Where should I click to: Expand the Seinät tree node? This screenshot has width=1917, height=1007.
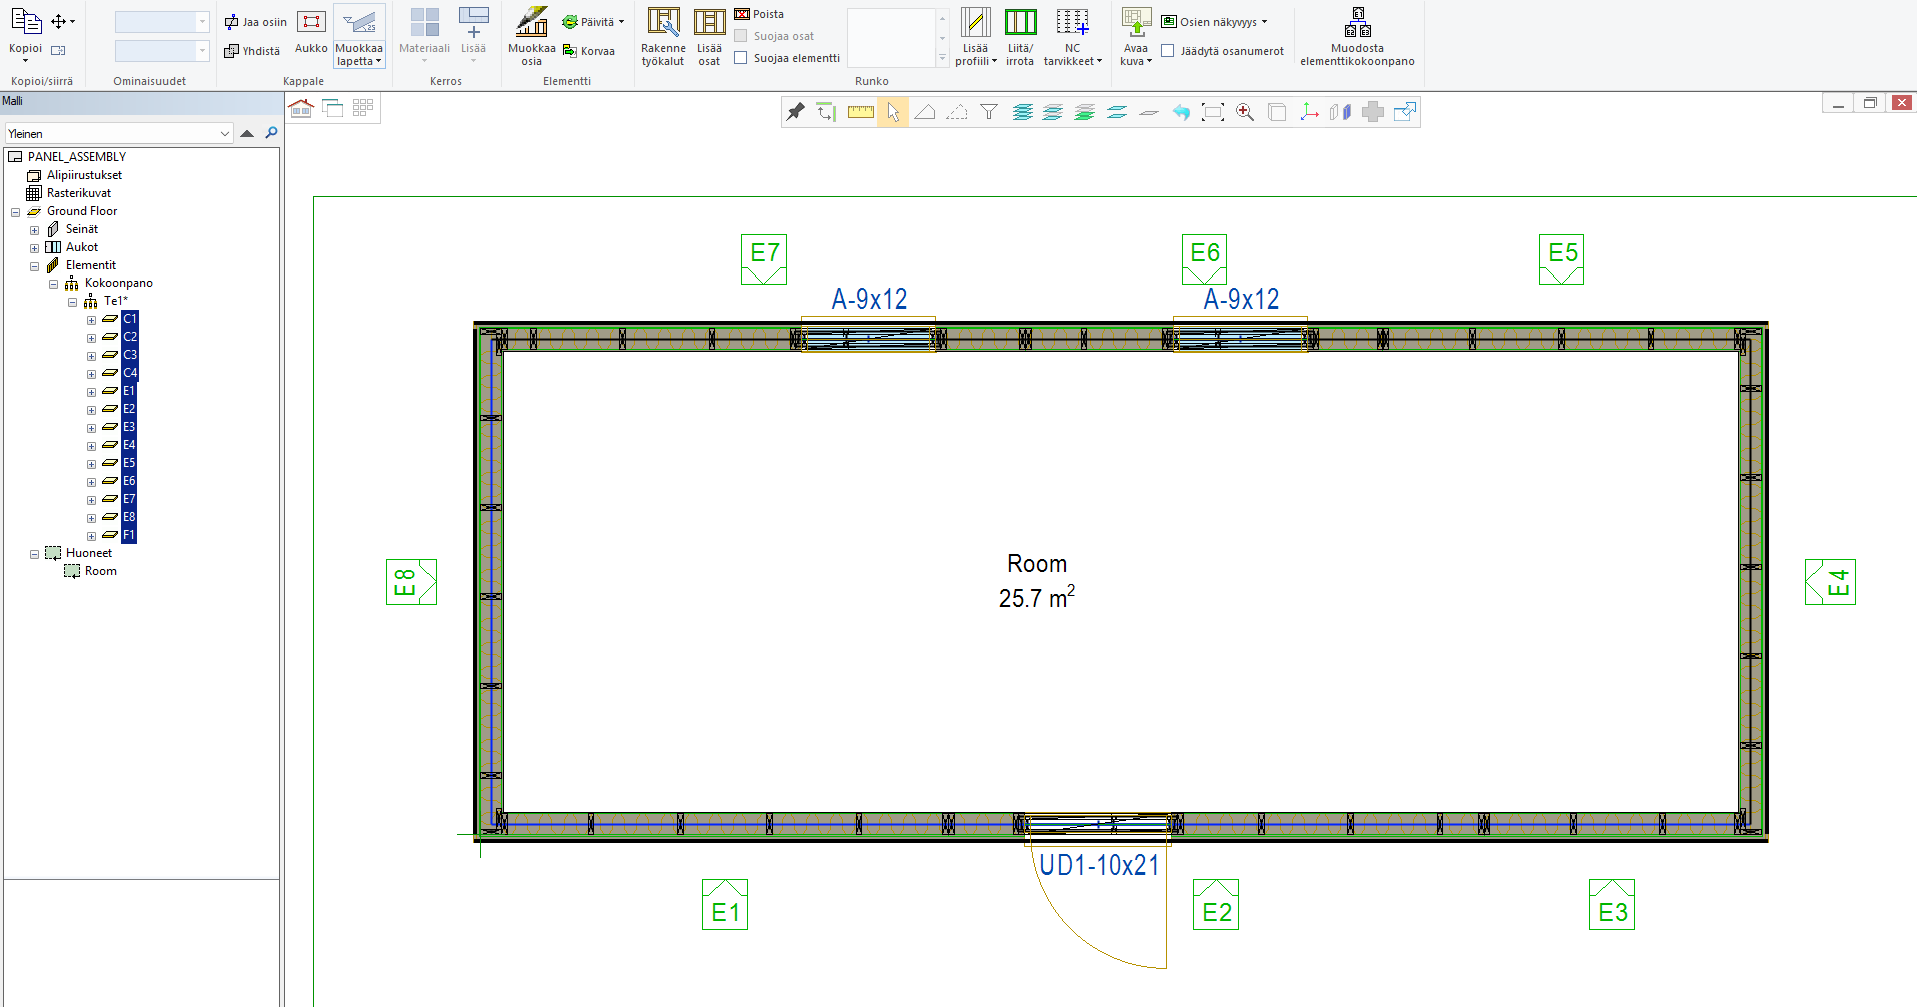(x=34, y=230)
